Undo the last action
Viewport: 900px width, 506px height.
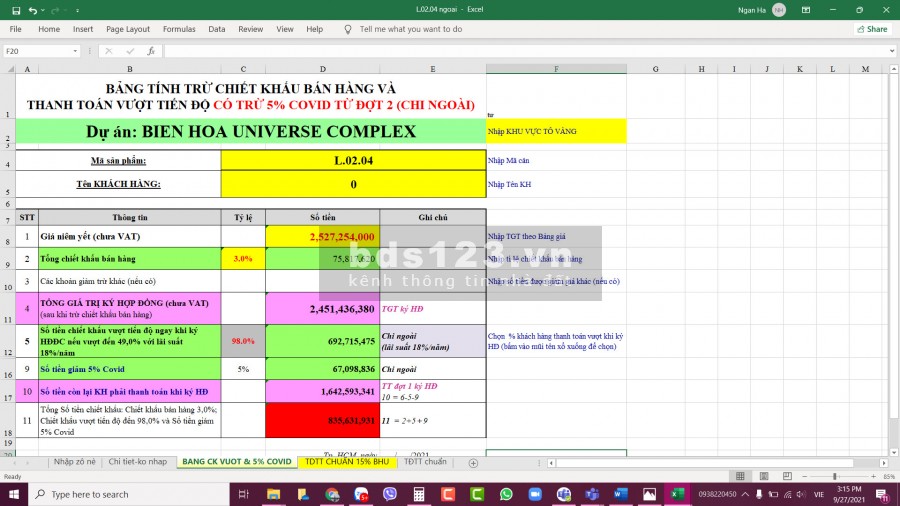click(x=33, y=10)
